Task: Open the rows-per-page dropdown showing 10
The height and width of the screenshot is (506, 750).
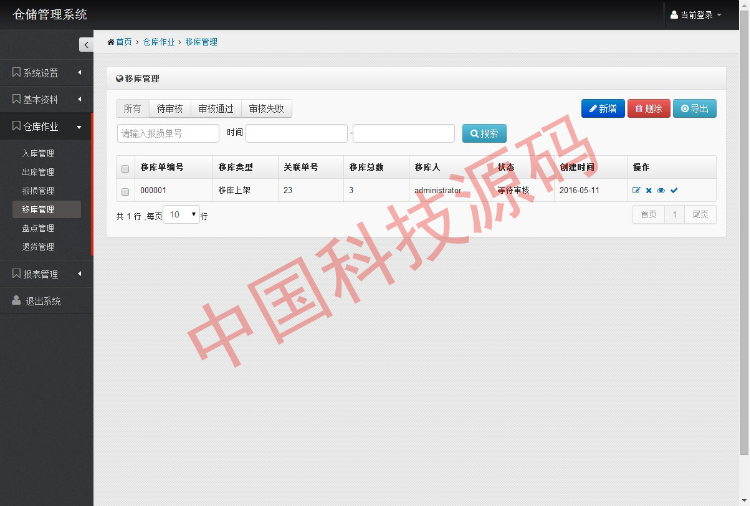Action: click(x=181, y=215)
